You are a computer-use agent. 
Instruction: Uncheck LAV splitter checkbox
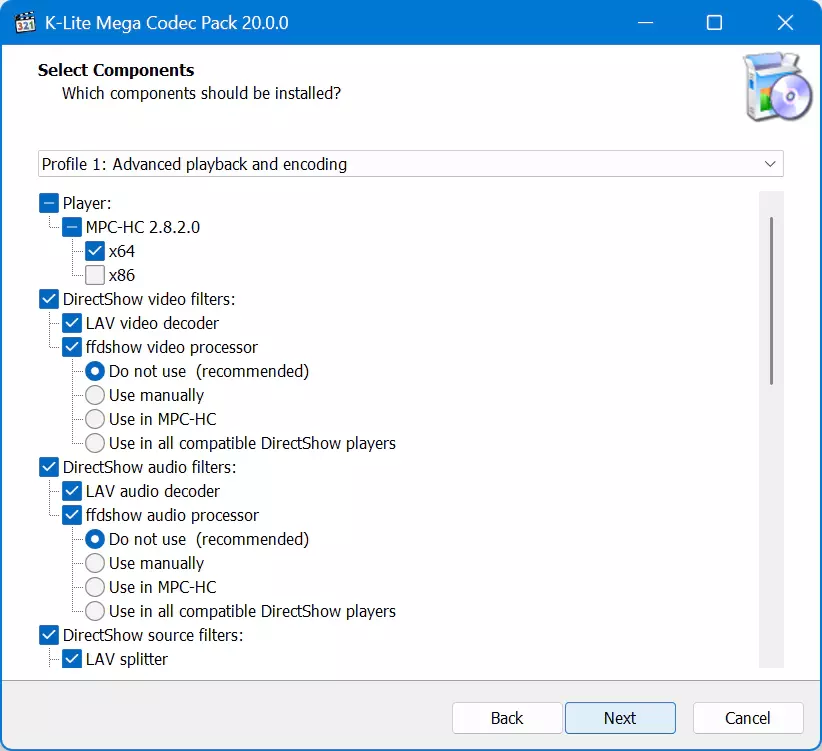72,659
